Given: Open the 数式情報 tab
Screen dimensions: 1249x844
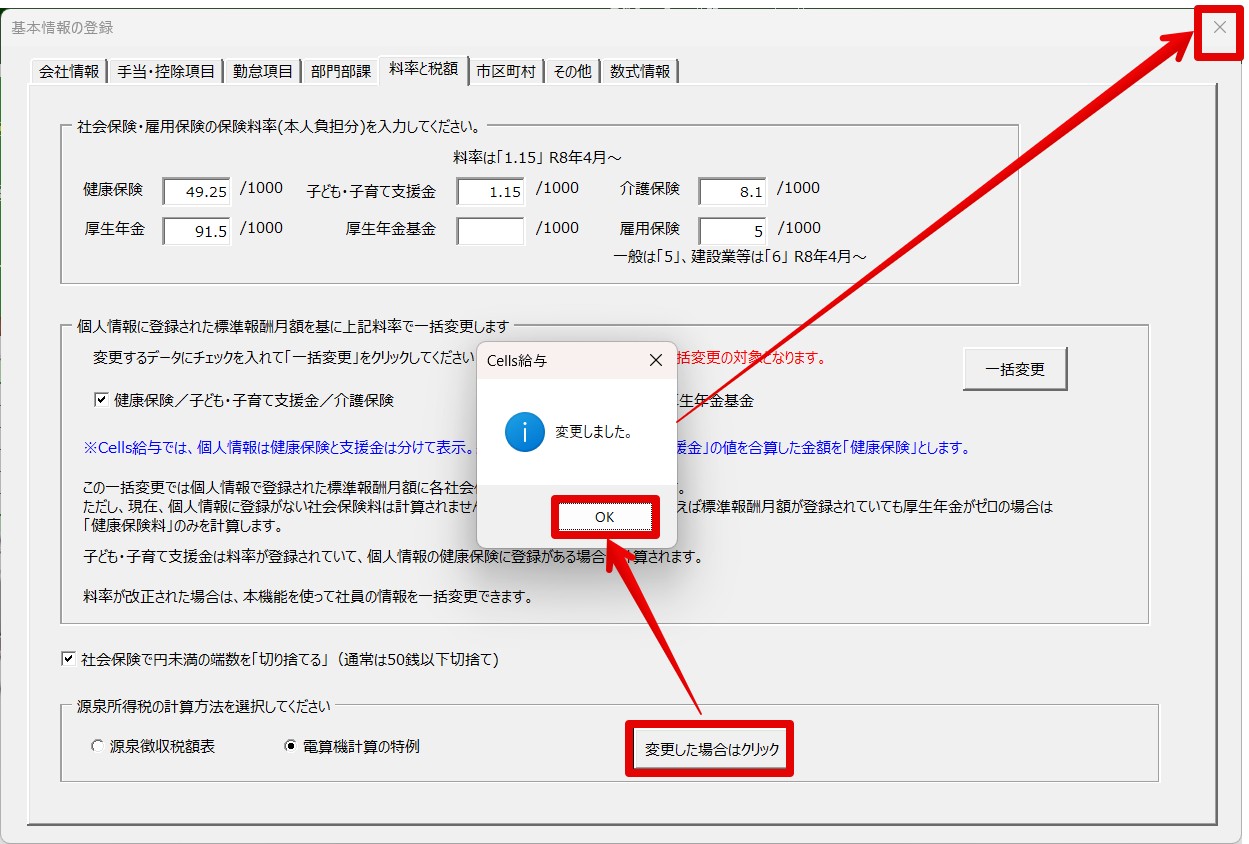Looking at the screenshot, I should (640, 71).
